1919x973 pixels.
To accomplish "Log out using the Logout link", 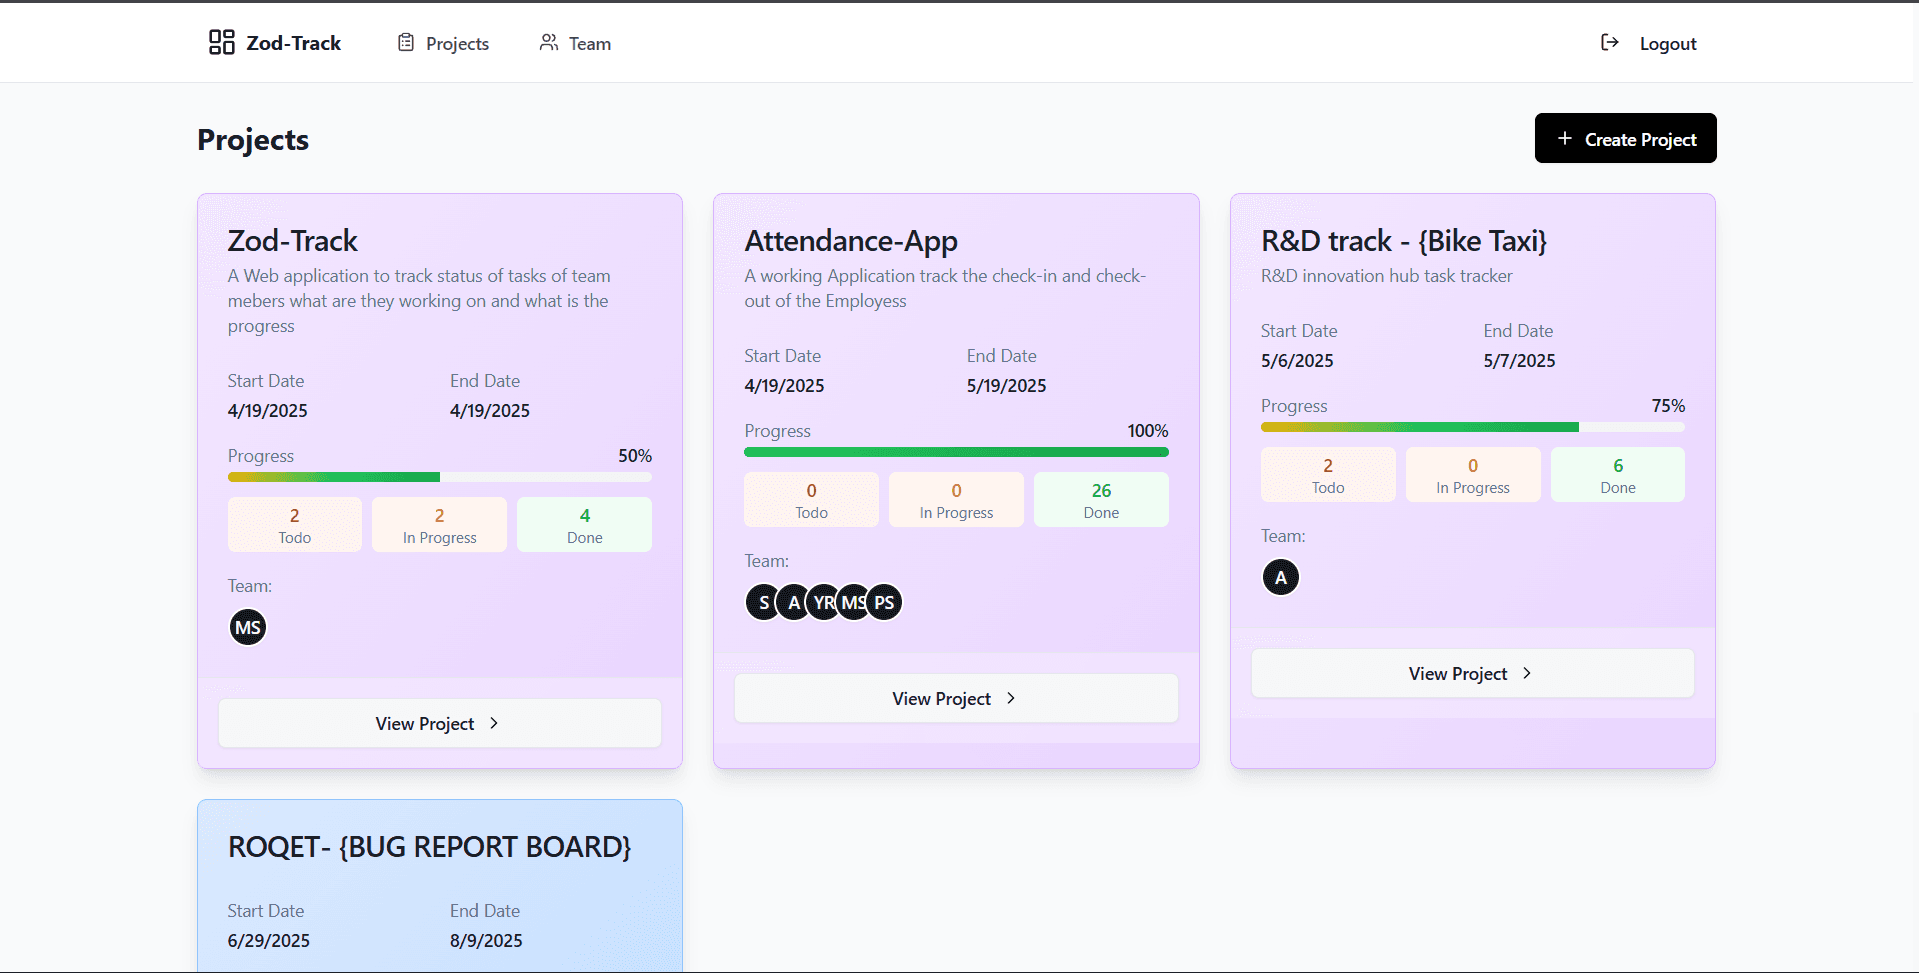I will pyautogui.click(x=1649, y=43).
